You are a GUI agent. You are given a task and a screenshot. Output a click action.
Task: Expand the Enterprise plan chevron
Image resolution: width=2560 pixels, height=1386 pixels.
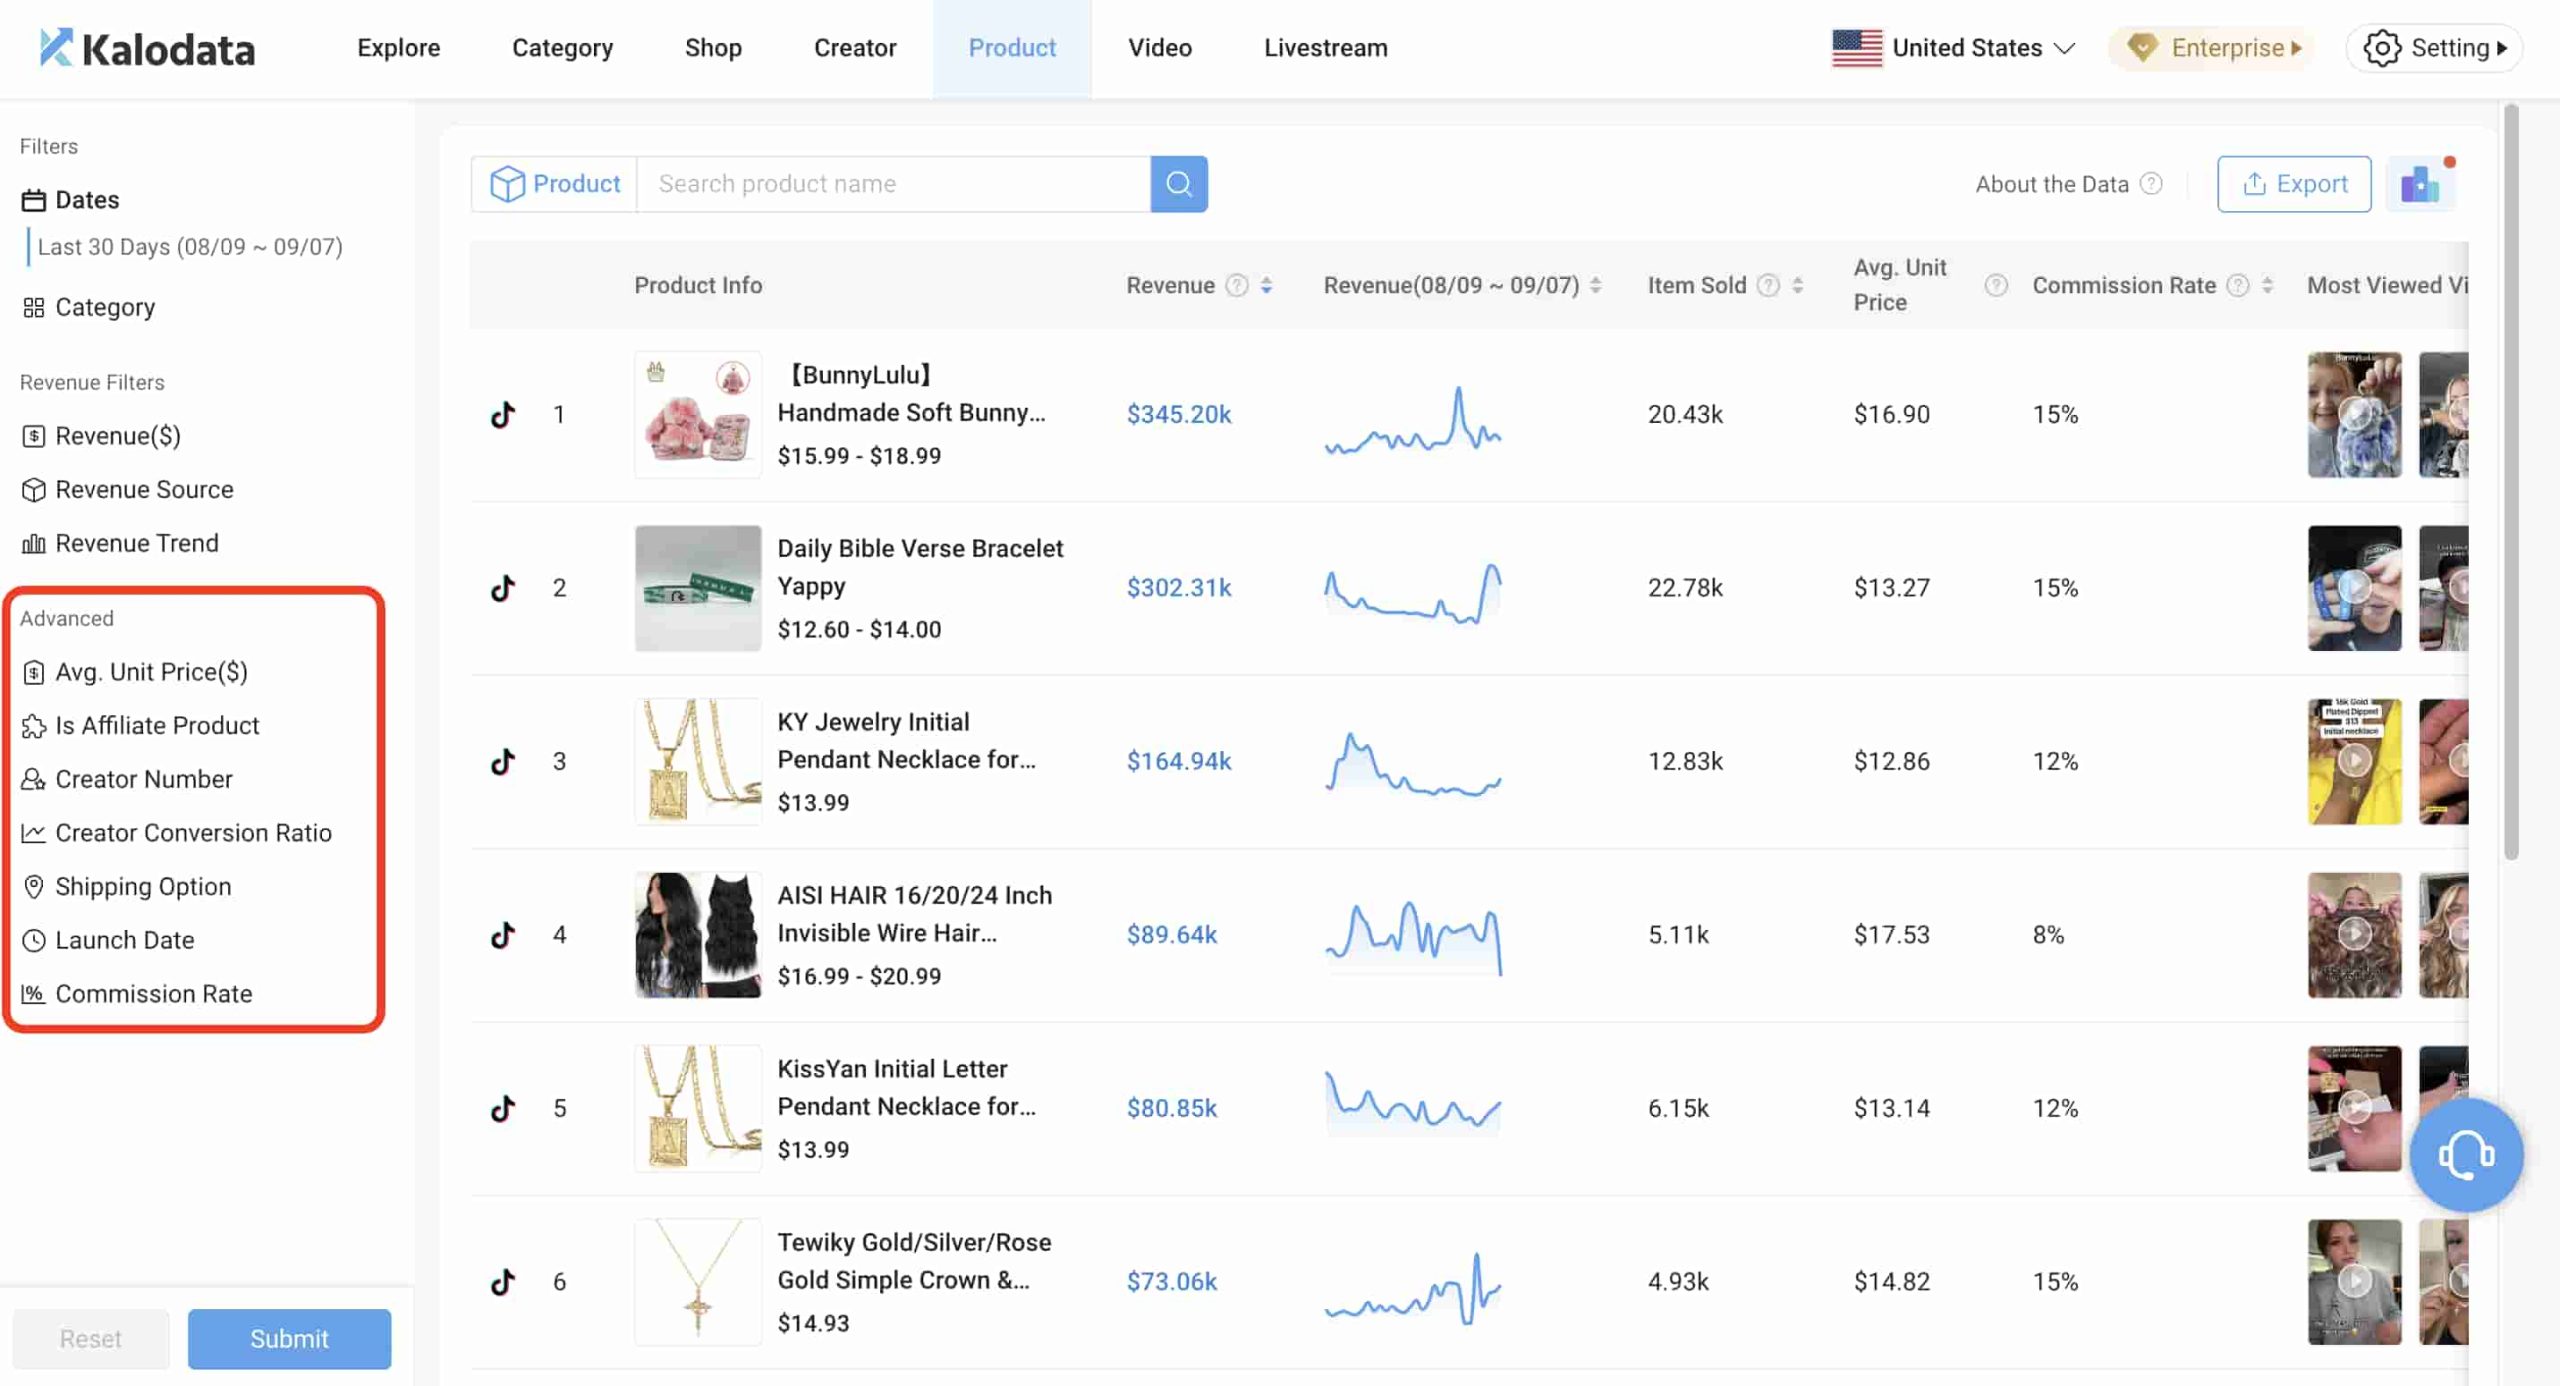(x=2294, y=47)
